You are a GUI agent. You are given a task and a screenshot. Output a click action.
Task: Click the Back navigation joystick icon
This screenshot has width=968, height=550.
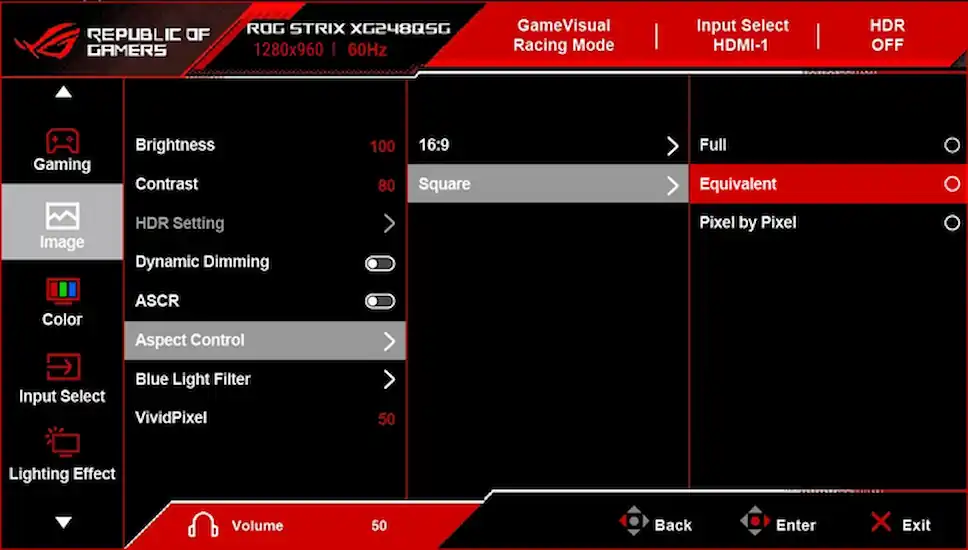634,523
